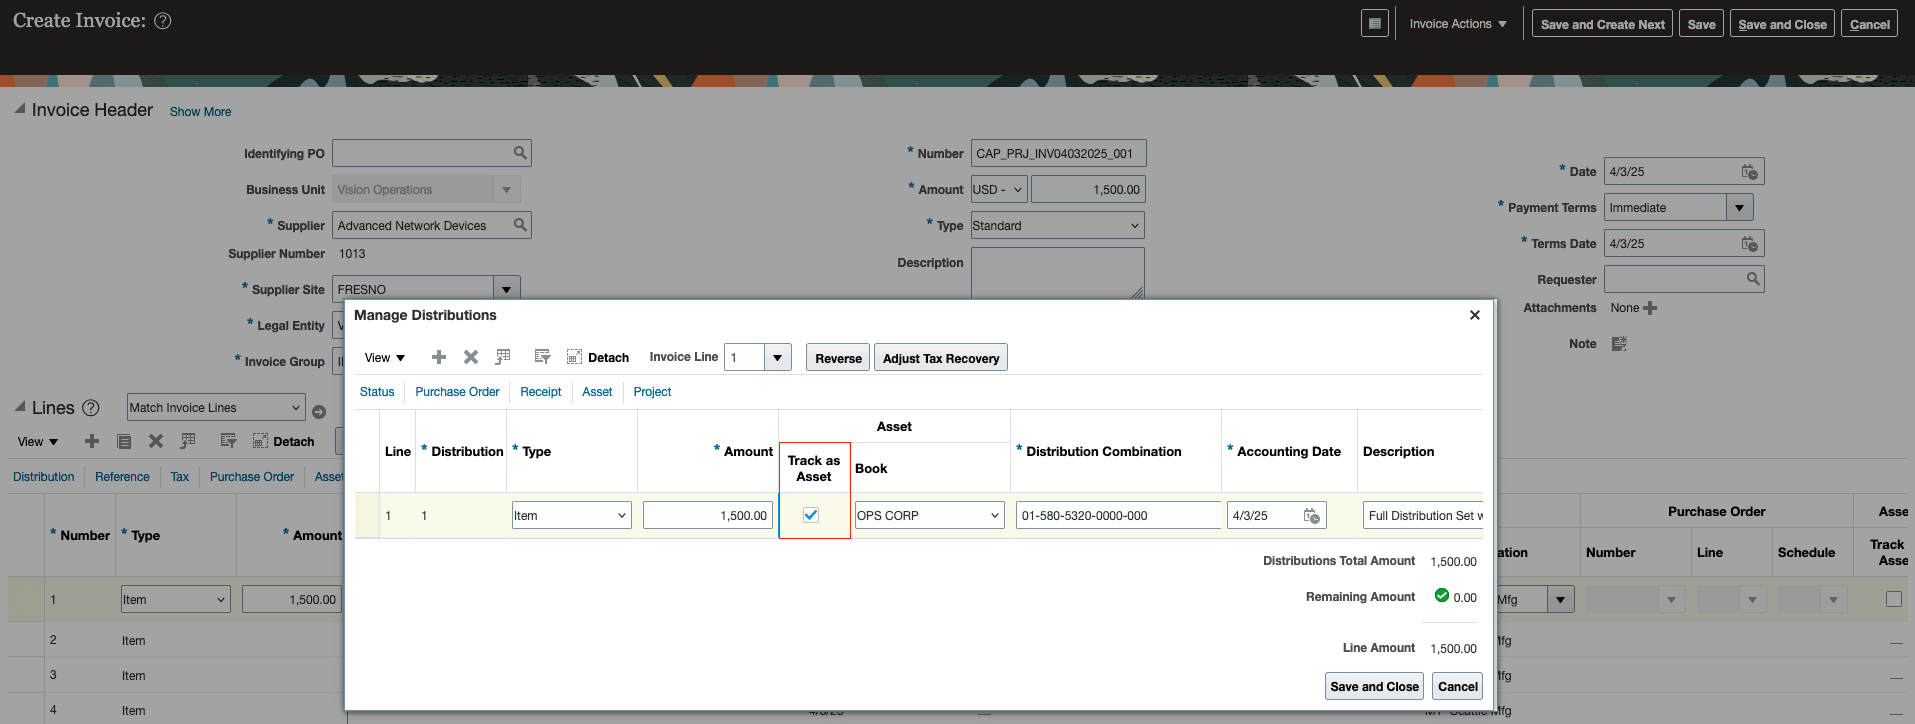Search for a Supplier
This screenshot has width=1915, height=724.
pos(520,225)
